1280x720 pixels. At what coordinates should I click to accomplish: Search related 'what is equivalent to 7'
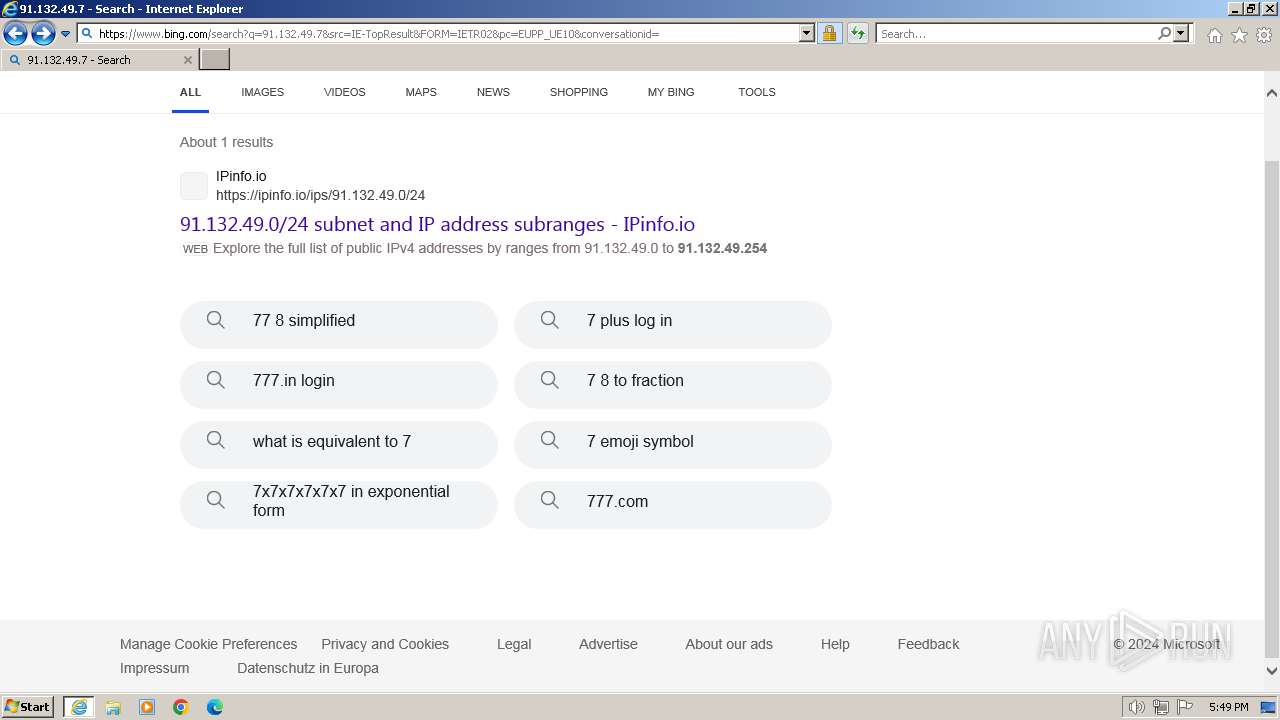(339, 445)
